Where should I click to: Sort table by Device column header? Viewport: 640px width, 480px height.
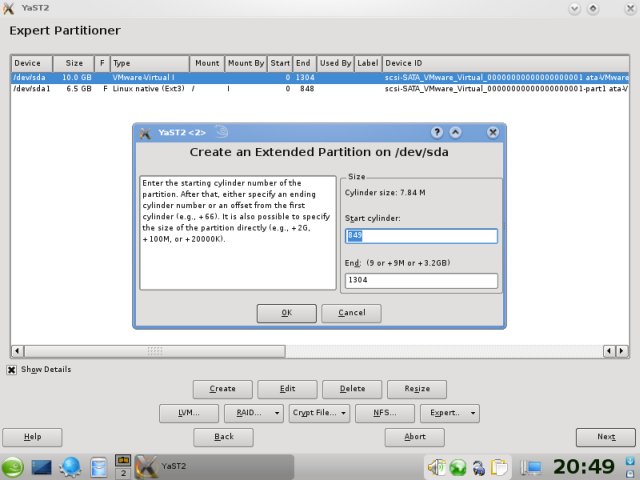click(x=32, y=63)
